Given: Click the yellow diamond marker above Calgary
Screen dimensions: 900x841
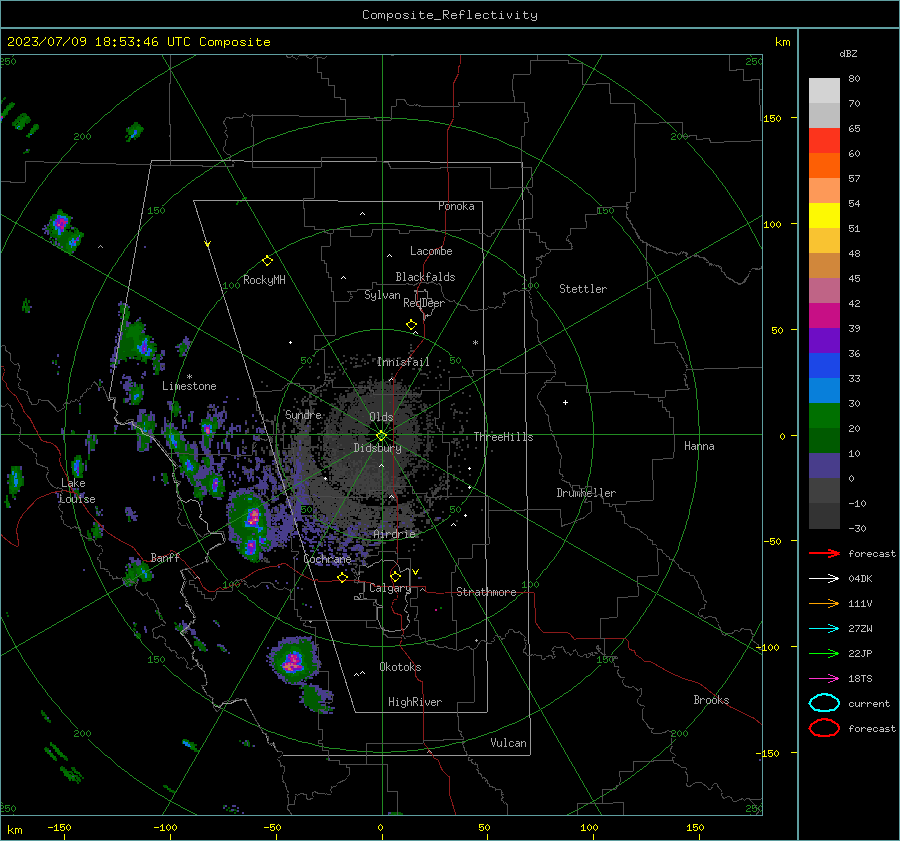Looking at the screenshot, I should point(395,576).
